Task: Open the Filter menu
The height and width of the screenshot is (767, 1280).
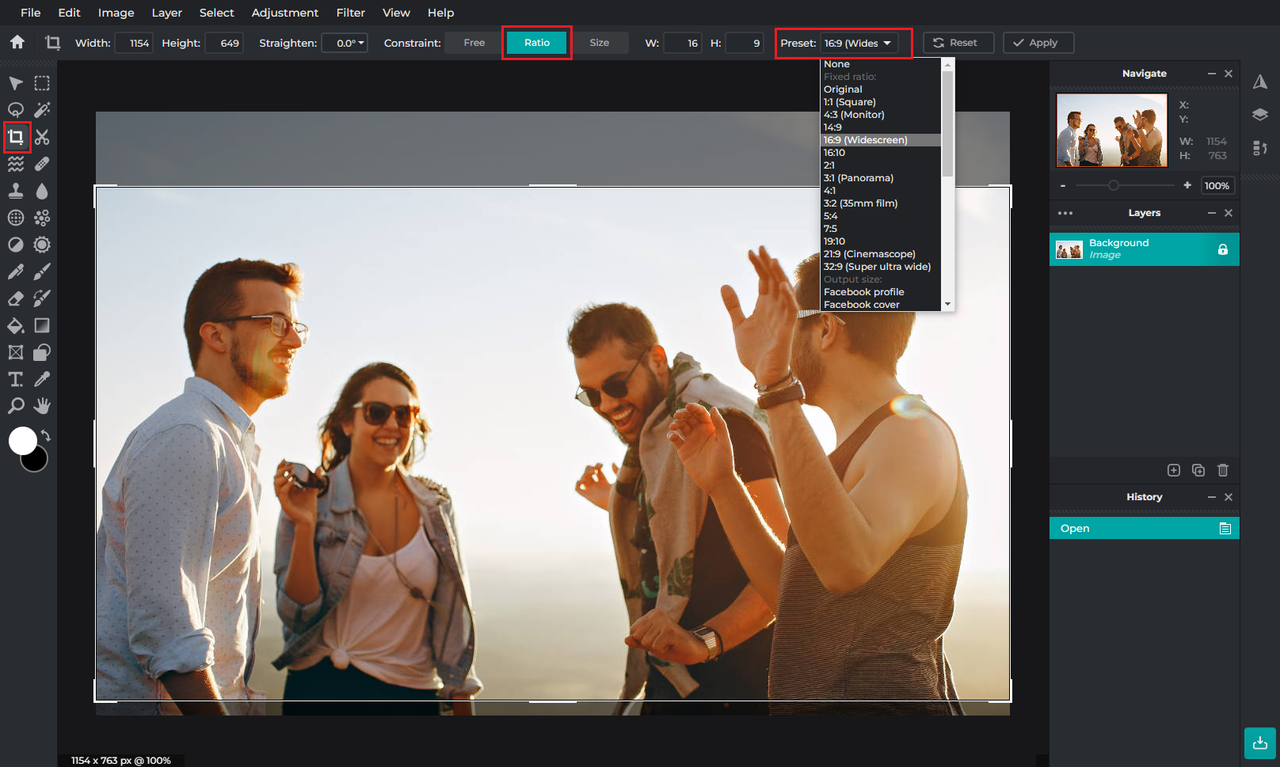Action: click(350, 12)
